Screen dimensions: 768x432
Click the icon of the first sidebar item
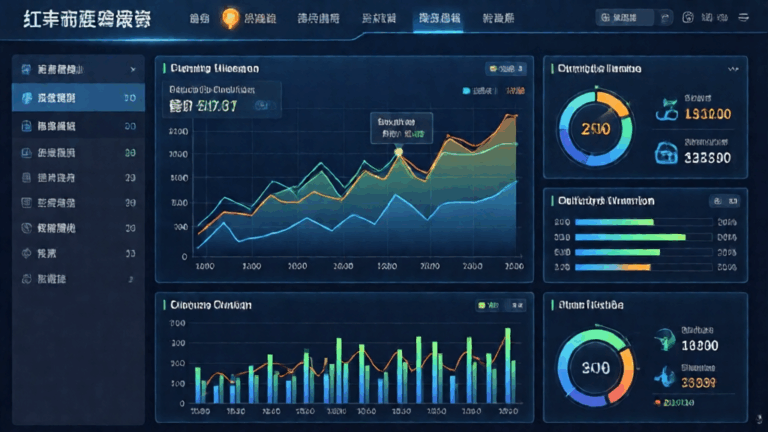click(26, 70)
